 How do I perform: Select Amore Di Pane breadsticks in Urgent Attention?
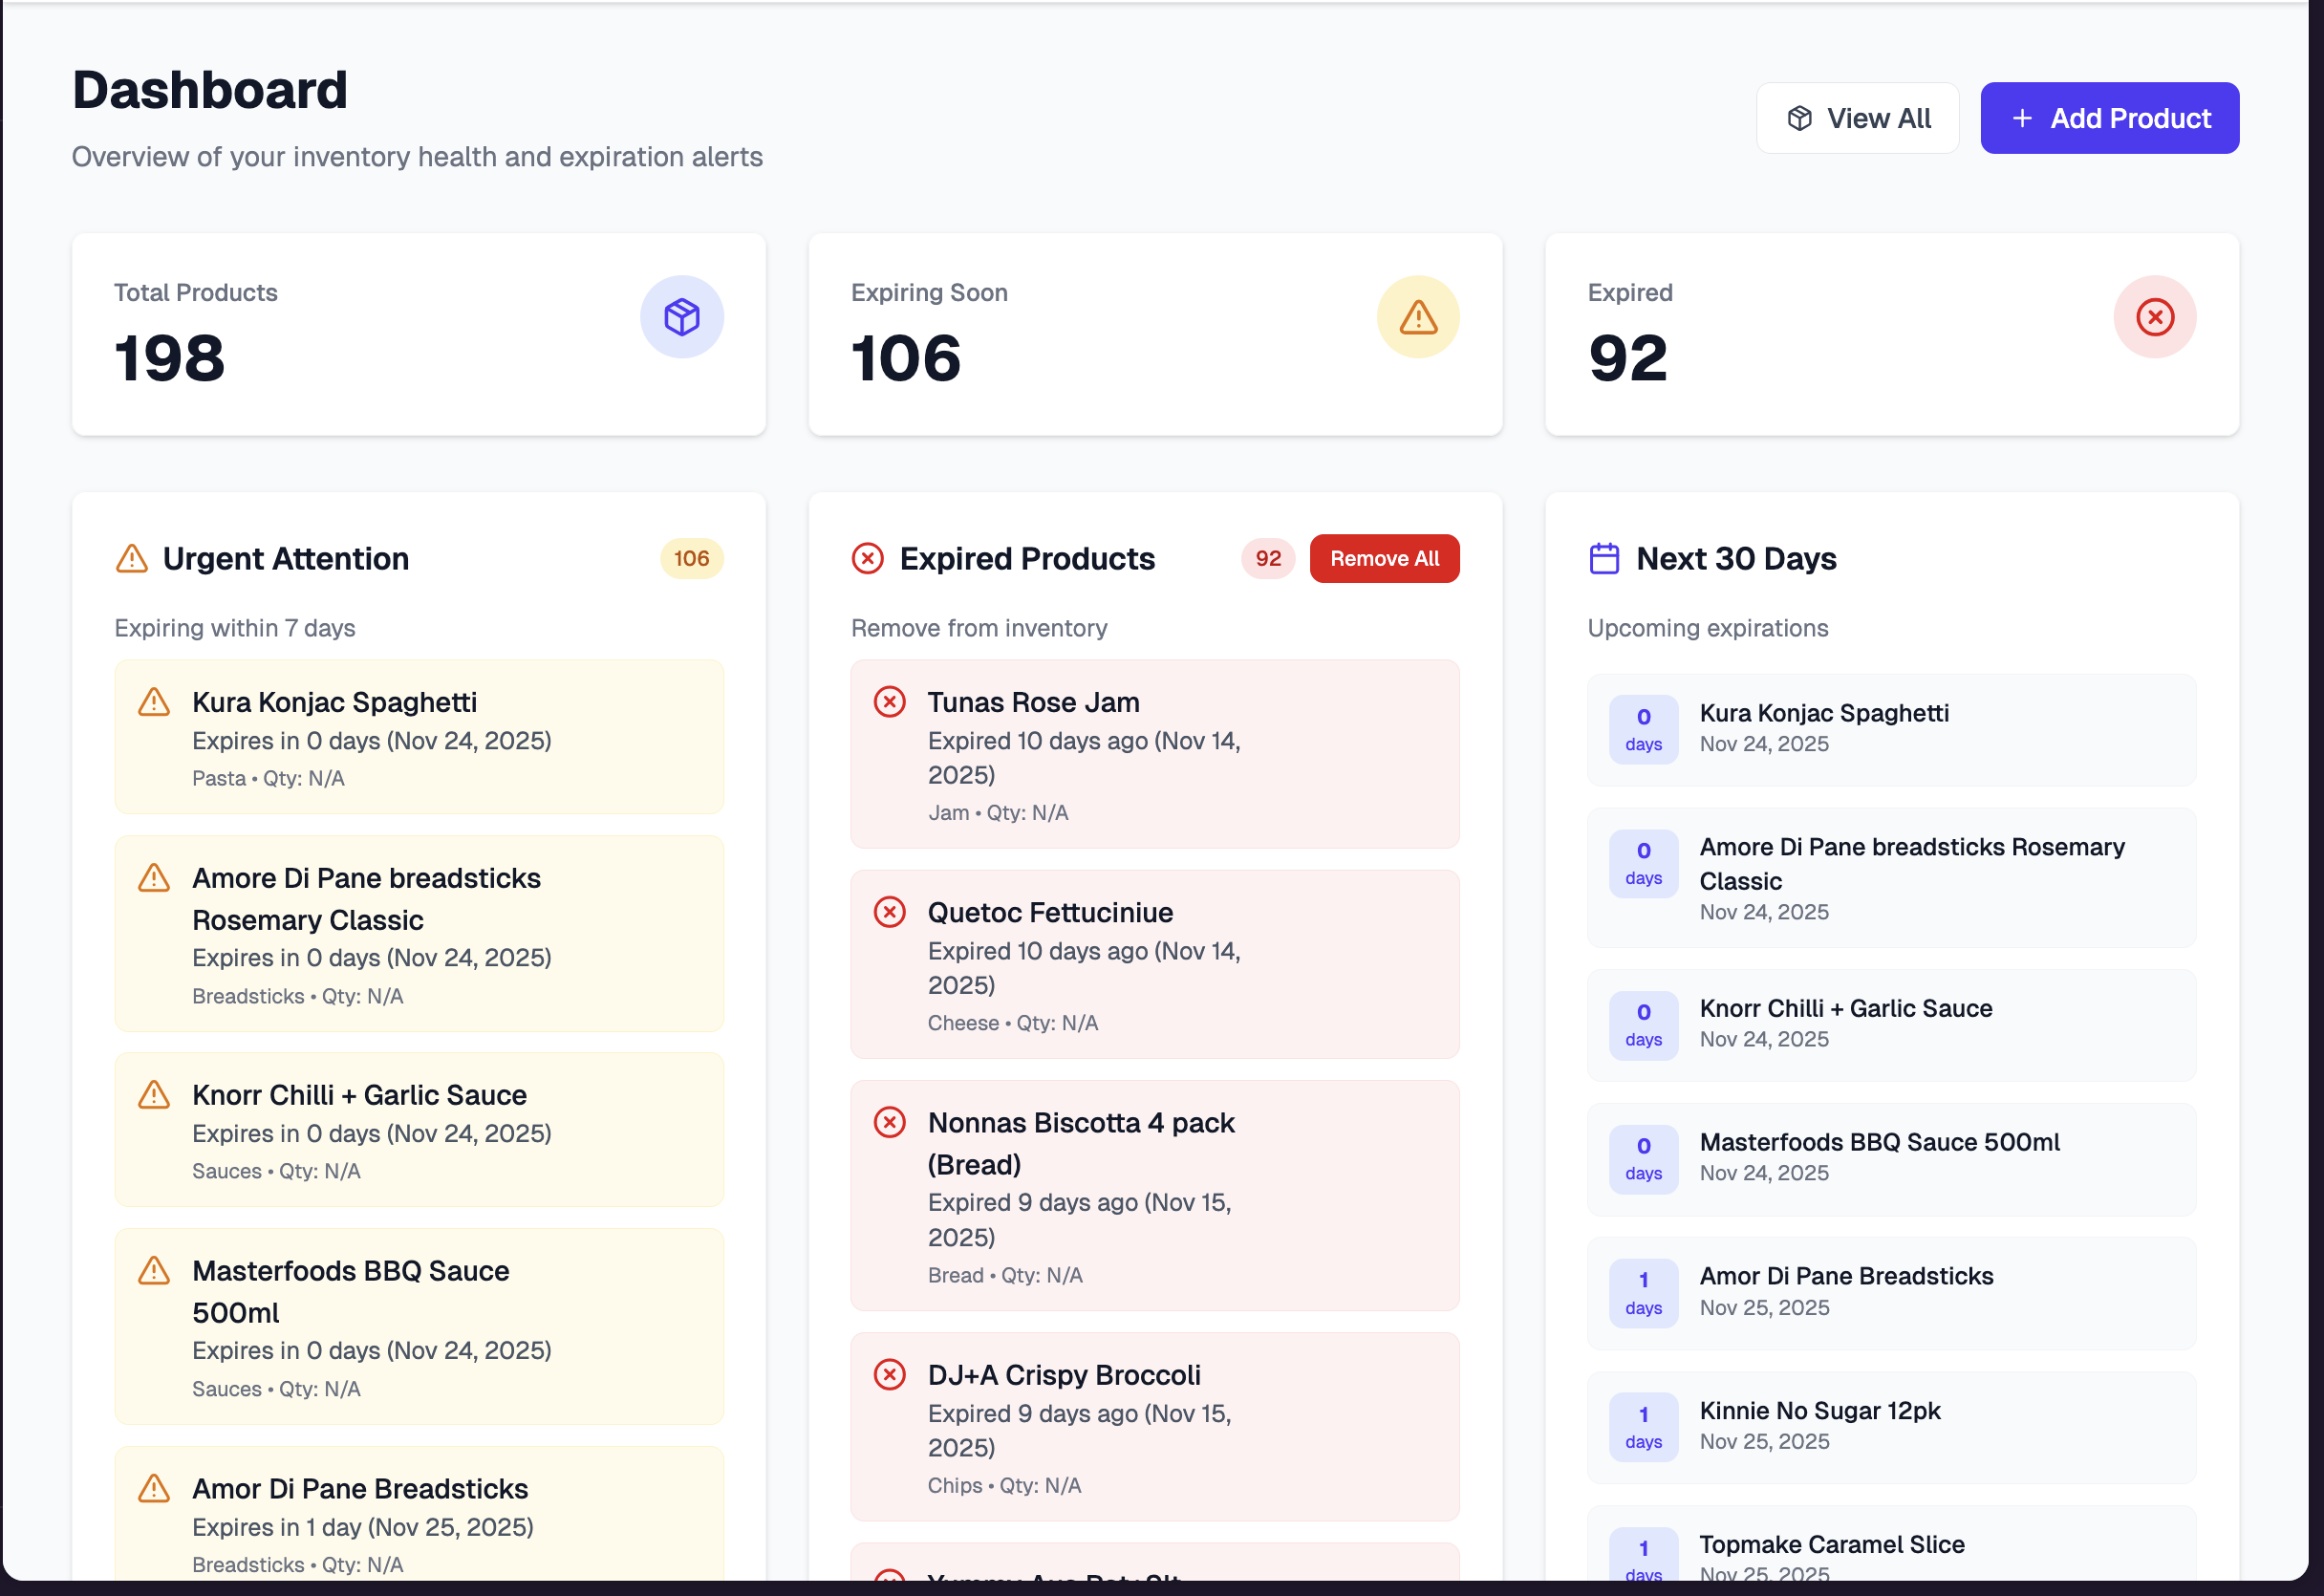(x=419, y=934)
